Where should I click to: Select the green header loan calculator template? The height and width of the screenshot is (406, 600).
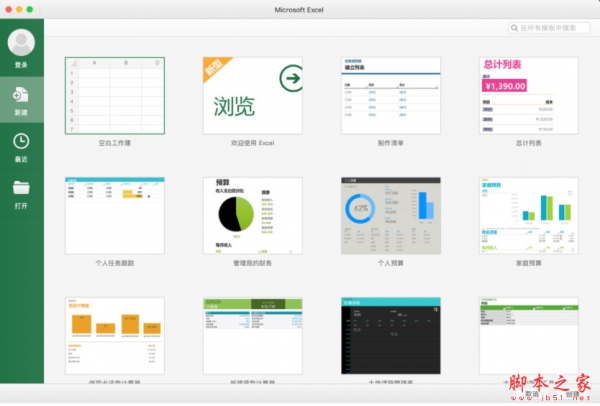(x=253, y=336)
